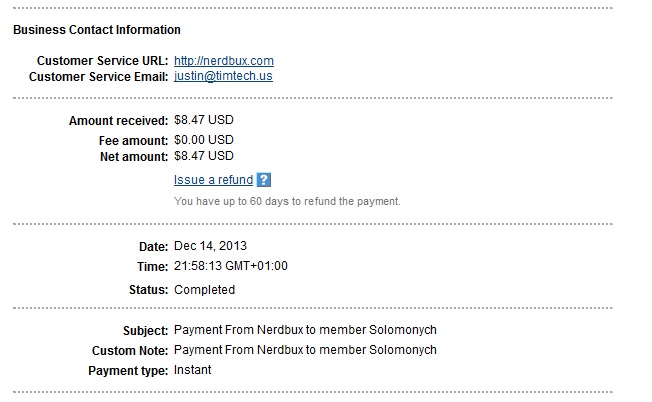
Task: Click the justin@timtech.us email link
Action: [x=223, y=76]
